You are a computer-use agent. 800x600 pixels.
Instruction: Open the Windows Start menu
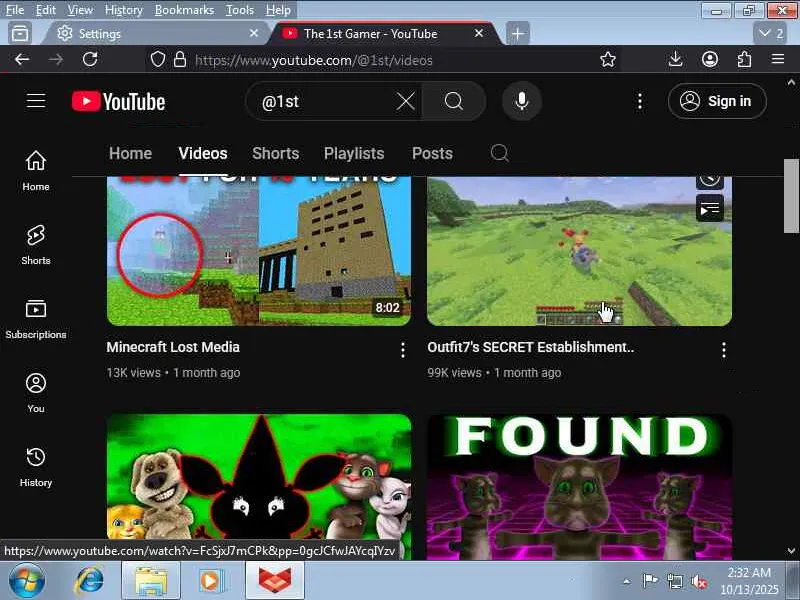click(26, 581)
